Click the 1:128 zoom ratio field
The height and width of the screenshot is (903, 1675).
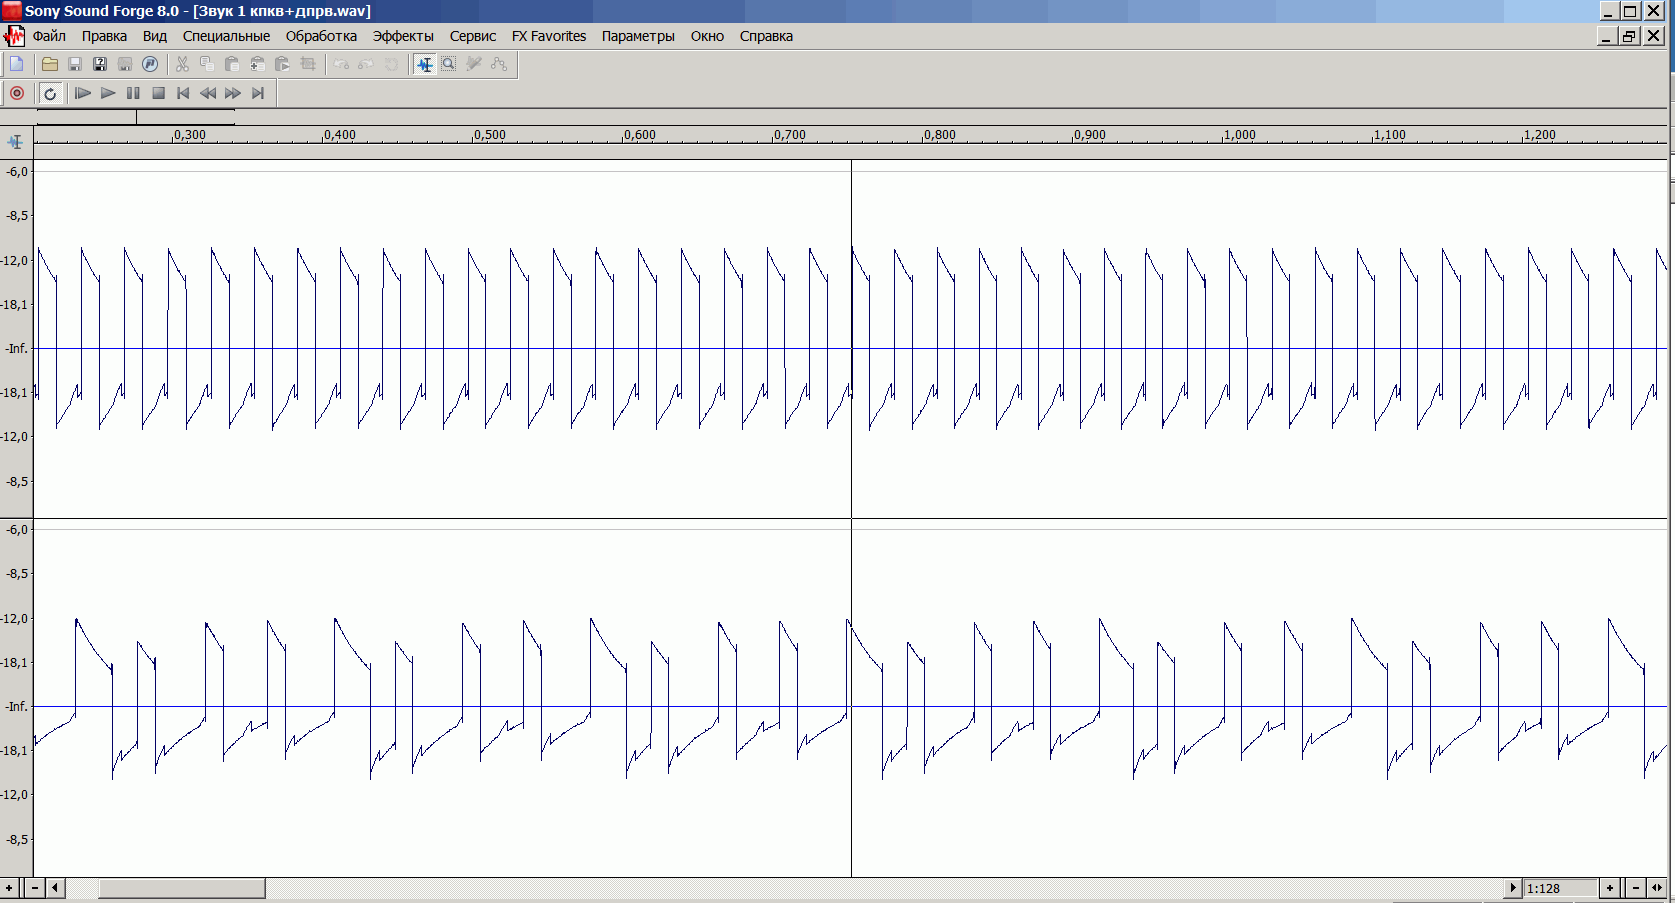coord(1560,888)
